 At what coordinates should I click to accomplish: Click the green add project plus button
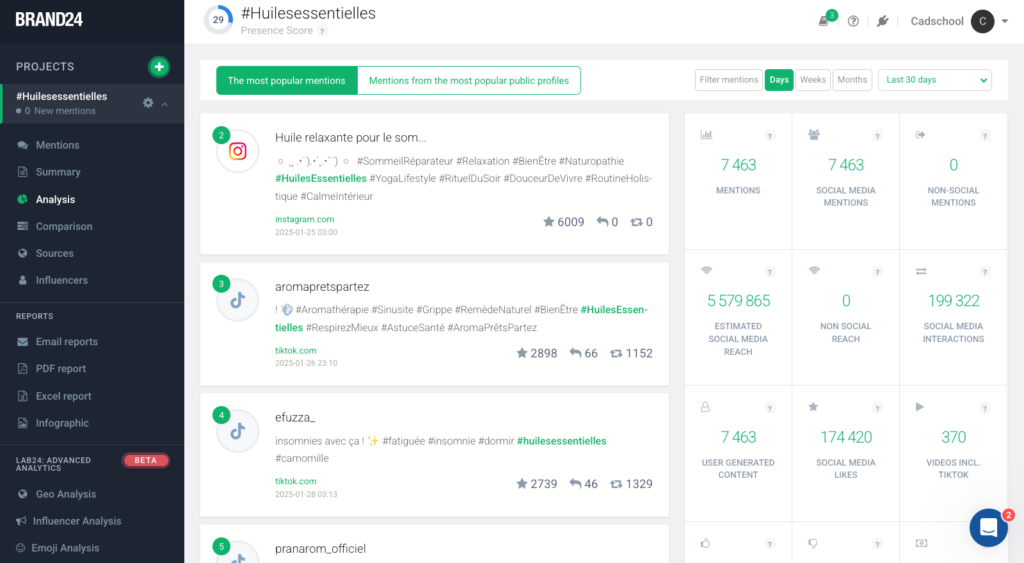click(159, 67)
